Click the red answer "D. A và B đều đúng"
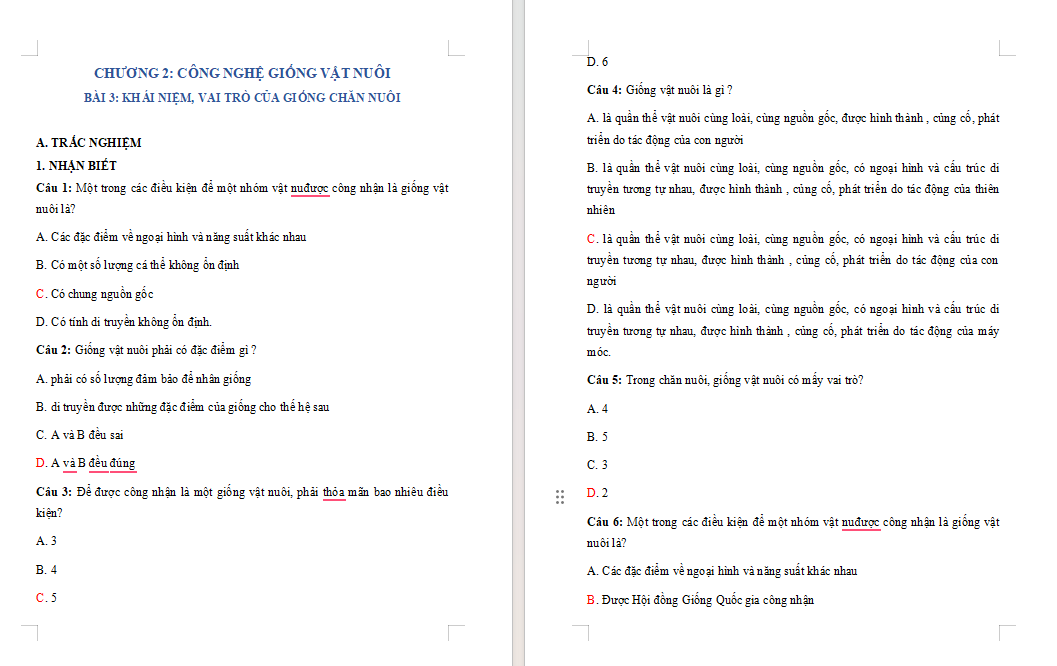Viewport: 1057px width, 666px height. [86, 463]
